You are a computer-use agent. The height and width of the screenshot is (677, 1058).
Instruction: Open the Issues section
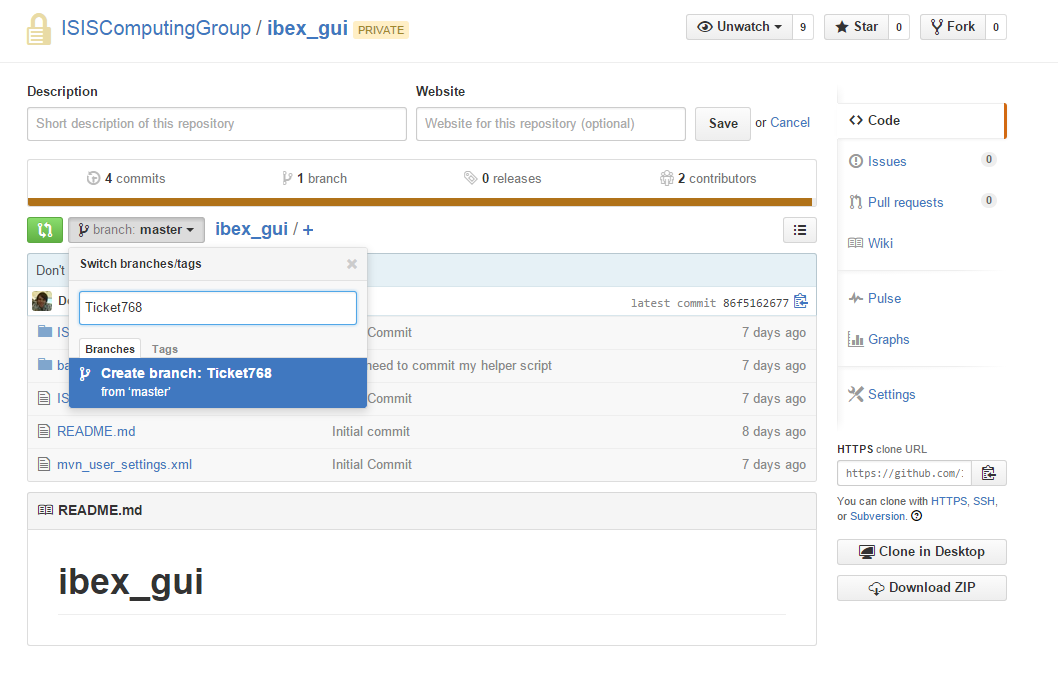[887, 161]
